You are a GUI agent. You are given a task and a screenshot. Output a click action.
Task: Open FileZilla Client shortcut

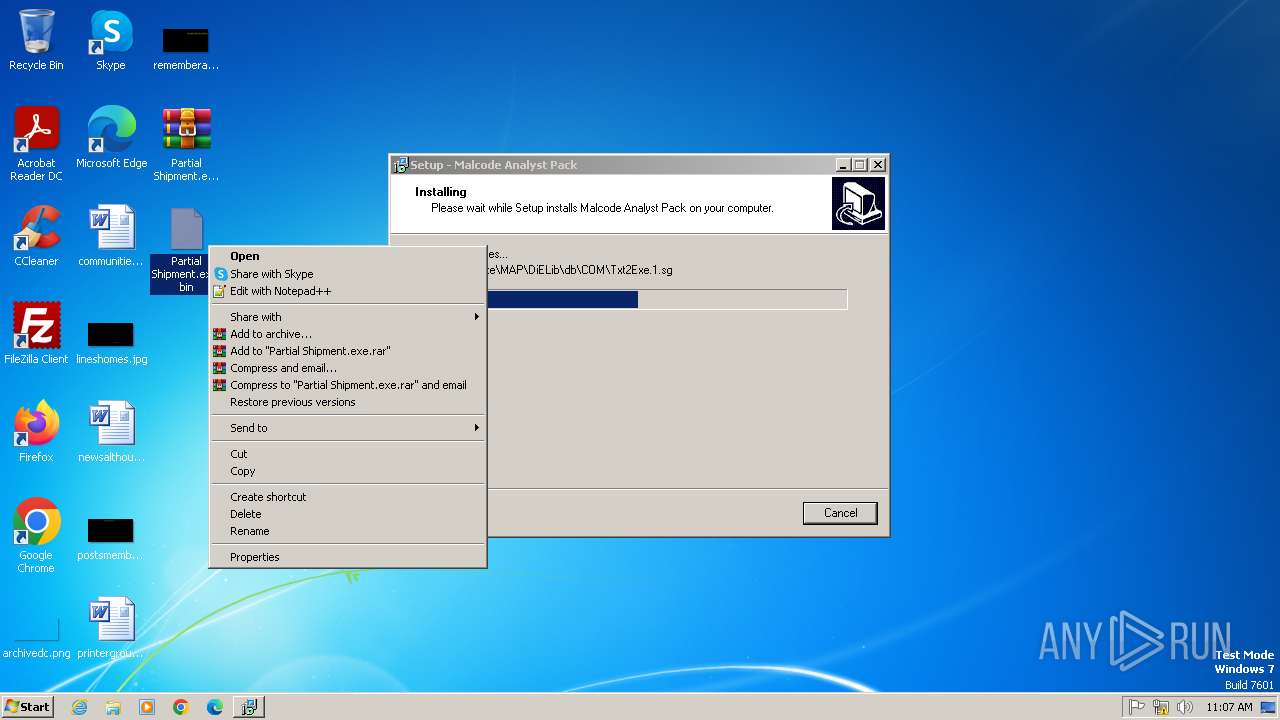pyautogui.click(x=36, y=334)
